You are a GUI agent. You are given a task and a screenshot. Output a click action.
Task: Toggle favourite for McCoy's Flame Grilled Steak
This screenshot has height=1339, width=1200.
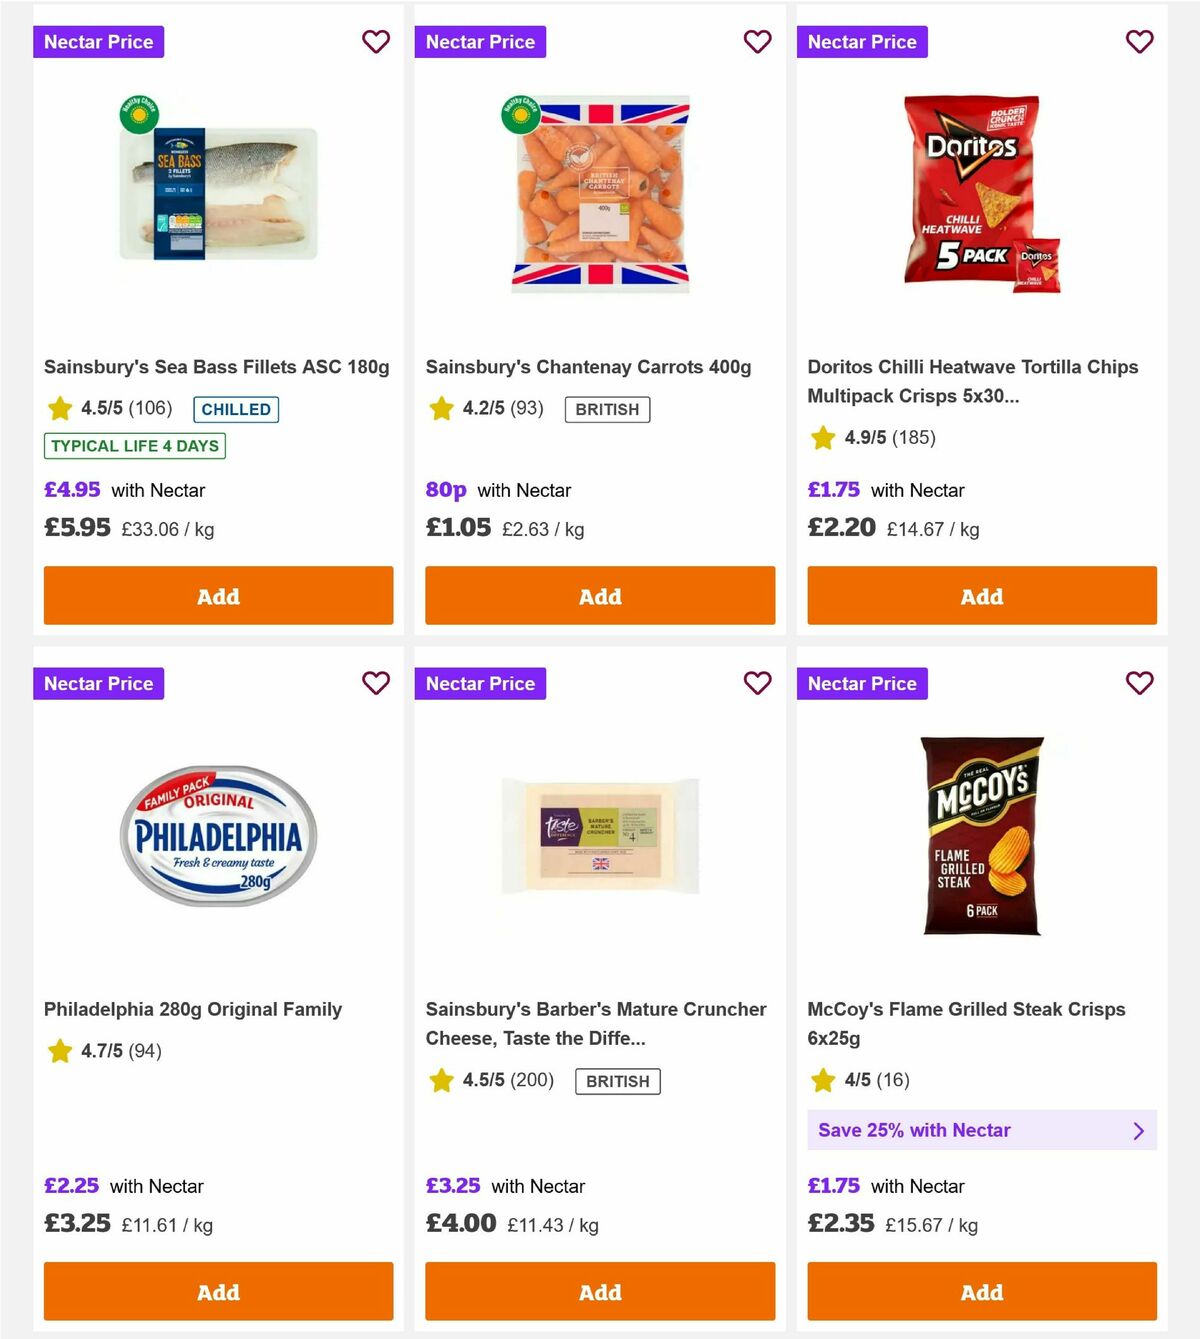(x=1139, y=683)
